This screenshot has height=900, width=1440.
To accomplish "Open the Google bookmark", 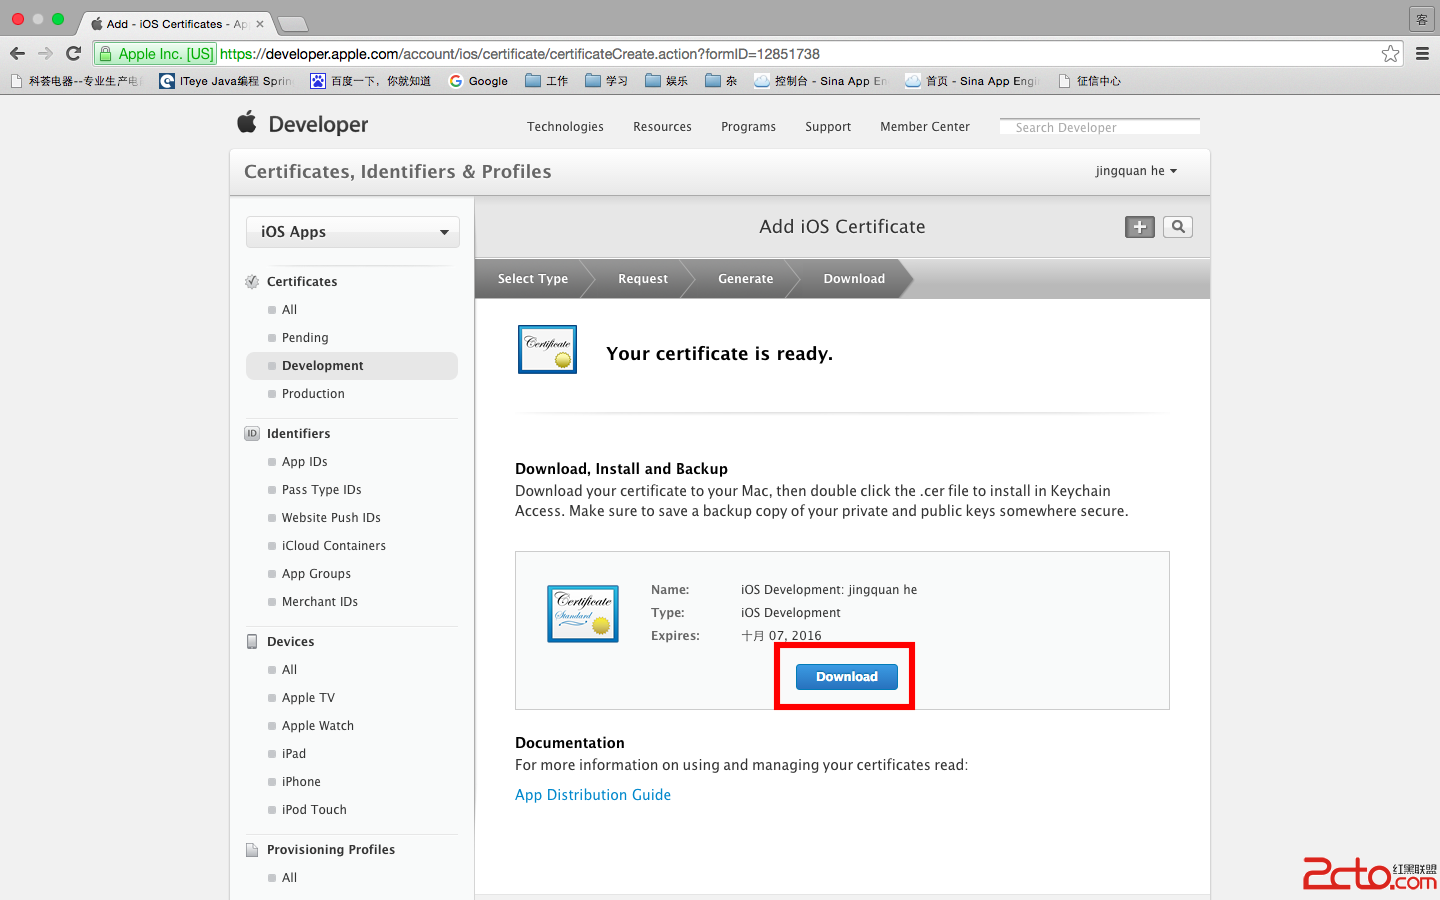I will (478, 81).
